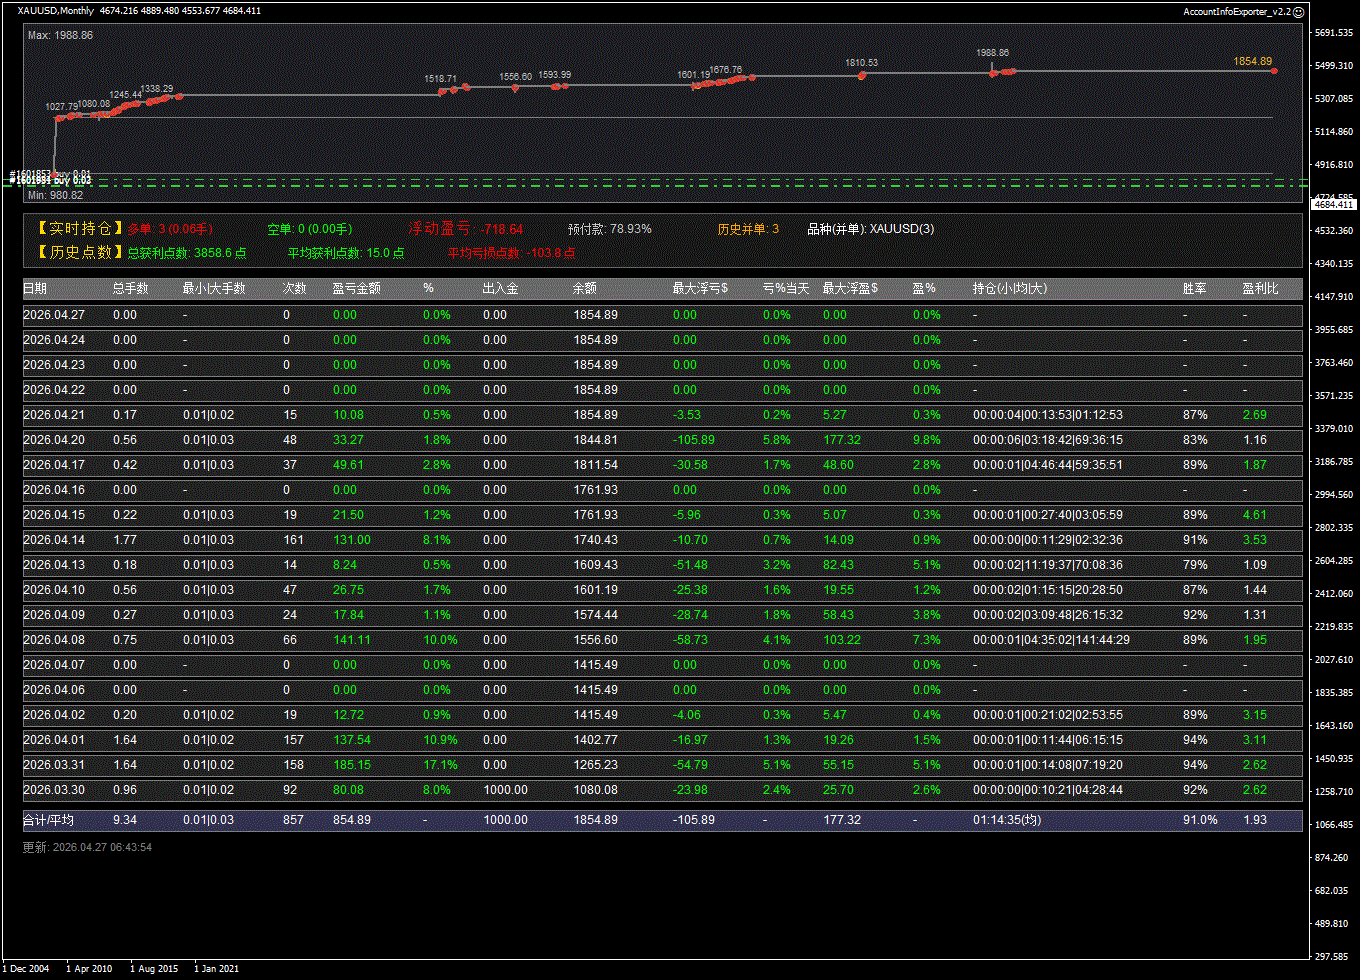This screenshot has height=980, width=1360.
Task: Select the 1854.89 final equity curve marker
Action: [1274, 71]
